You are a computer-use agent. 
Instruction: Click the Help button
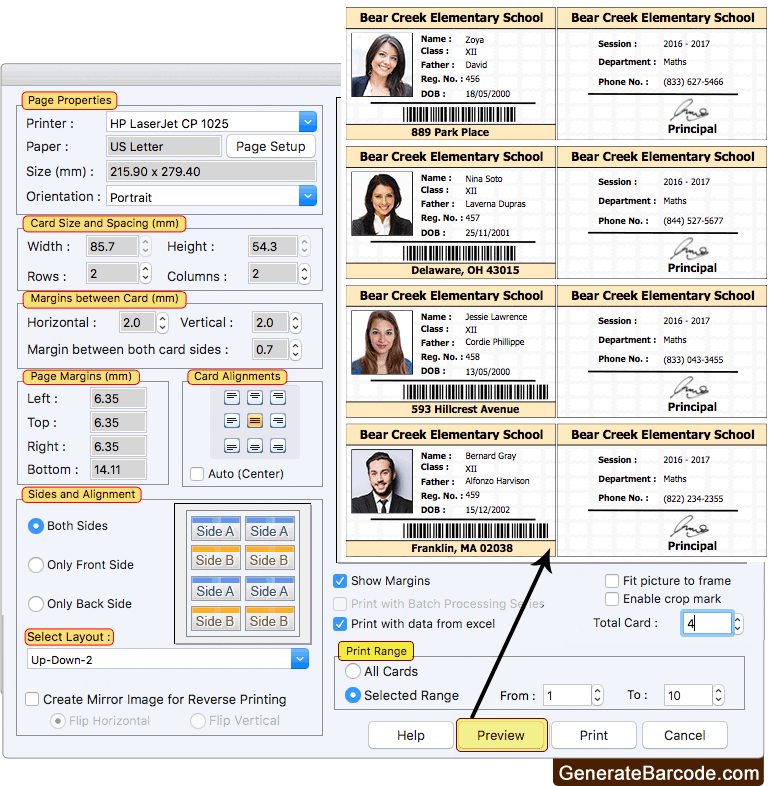tap(411, 735)
